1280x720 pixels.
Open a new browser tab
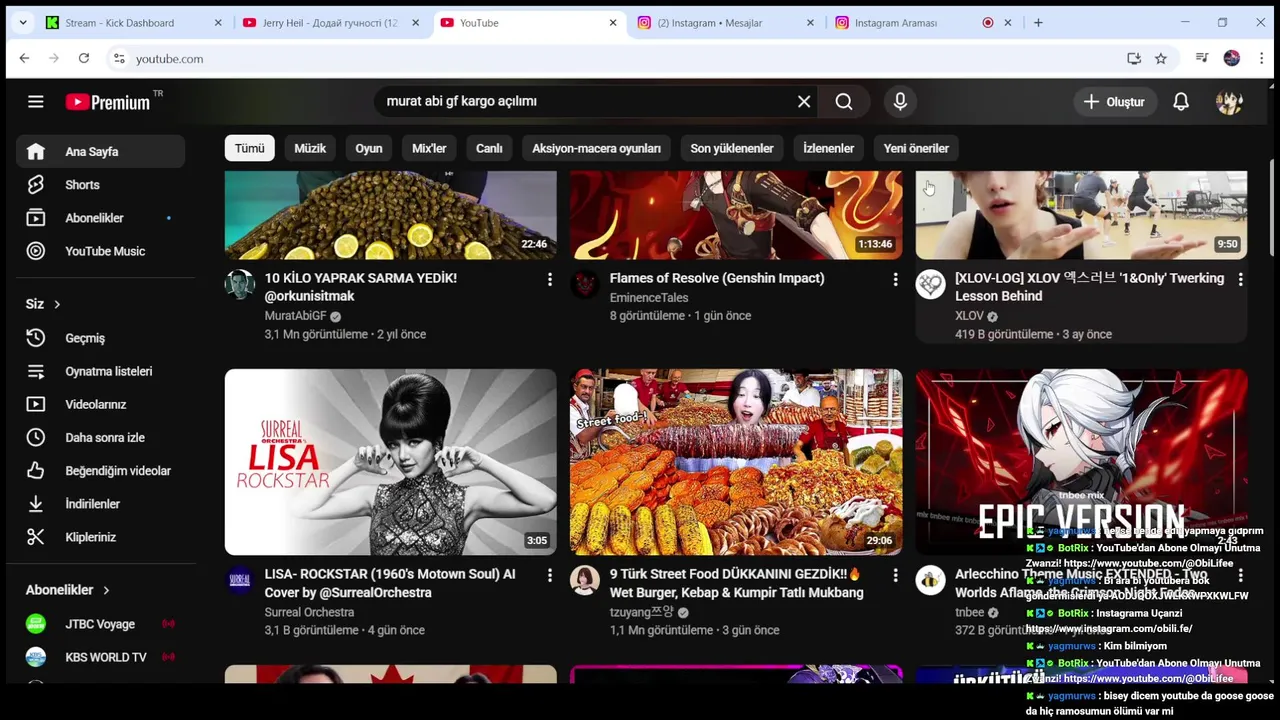(1038, 22)
